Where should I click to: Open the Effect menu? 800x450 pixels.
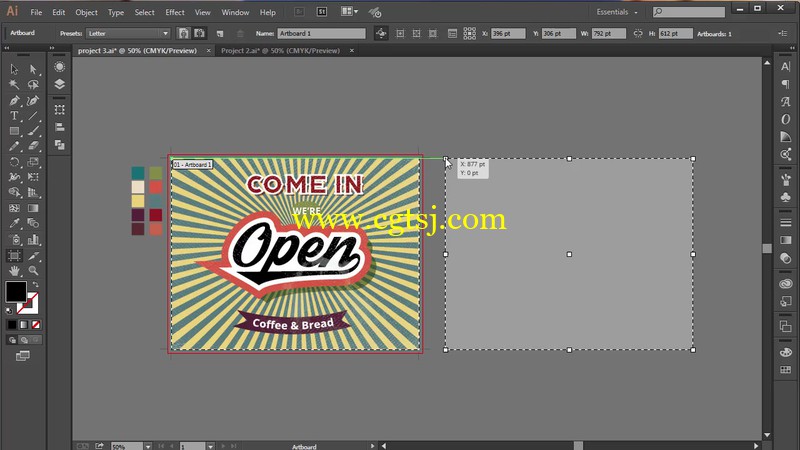tap(175, 12)
